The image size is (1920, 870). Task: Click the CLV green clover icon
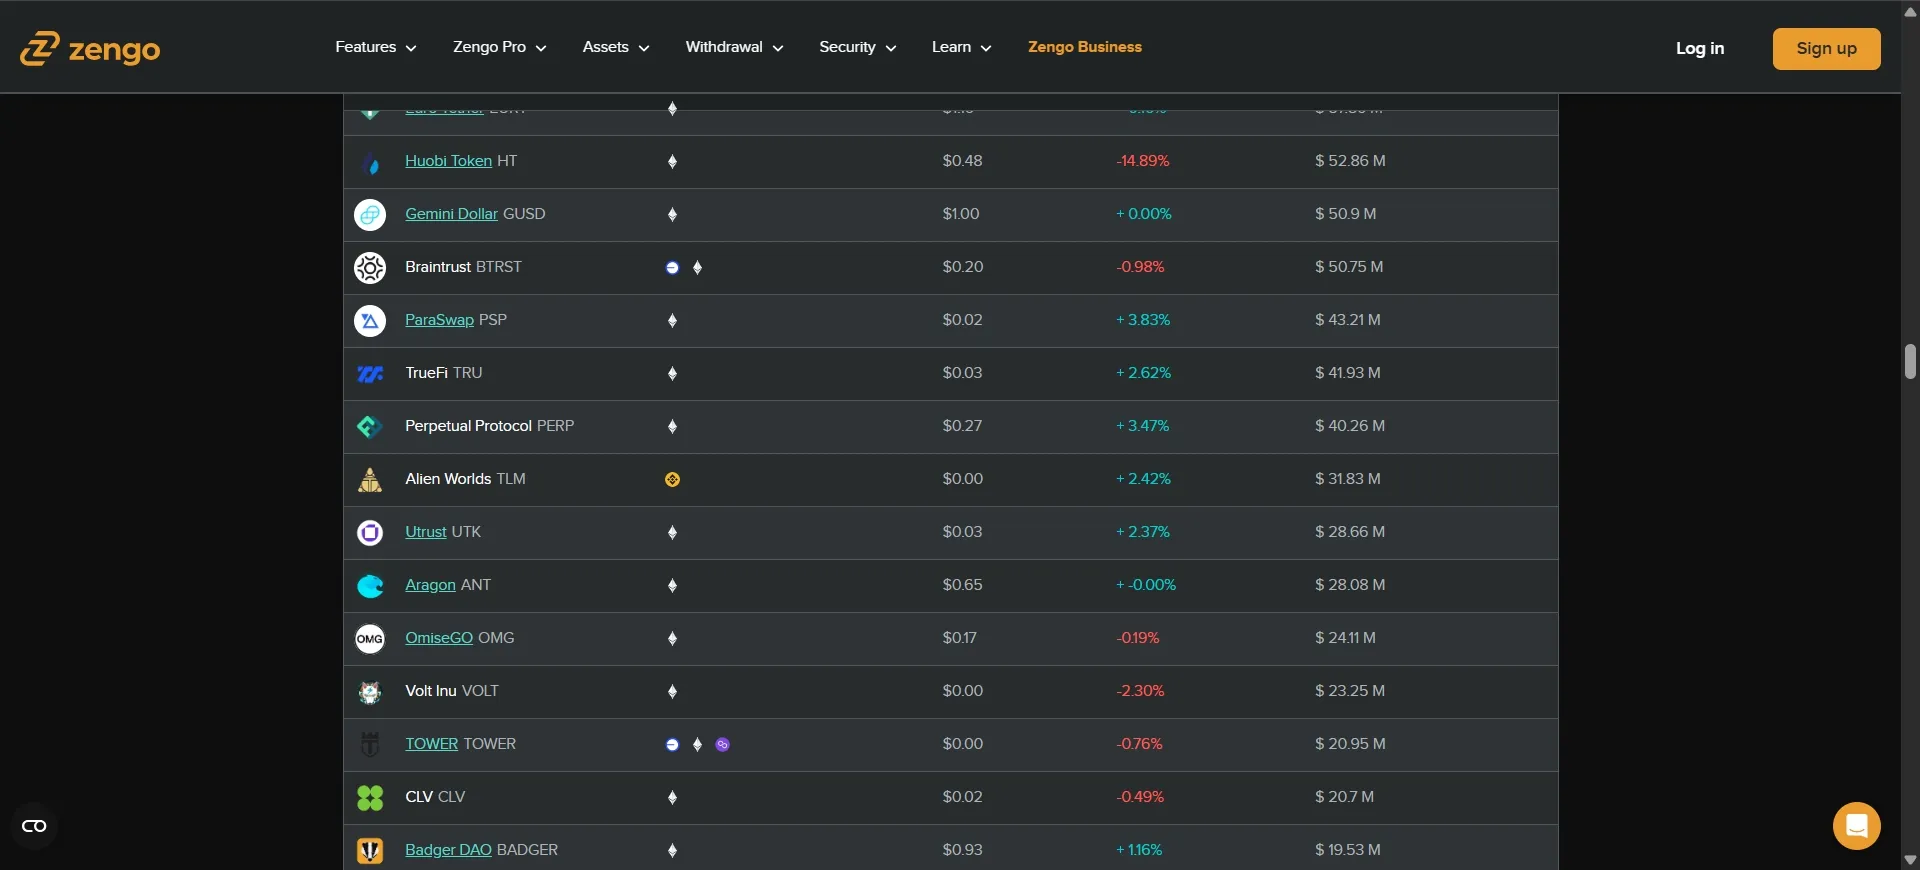[x=370, y=797]
